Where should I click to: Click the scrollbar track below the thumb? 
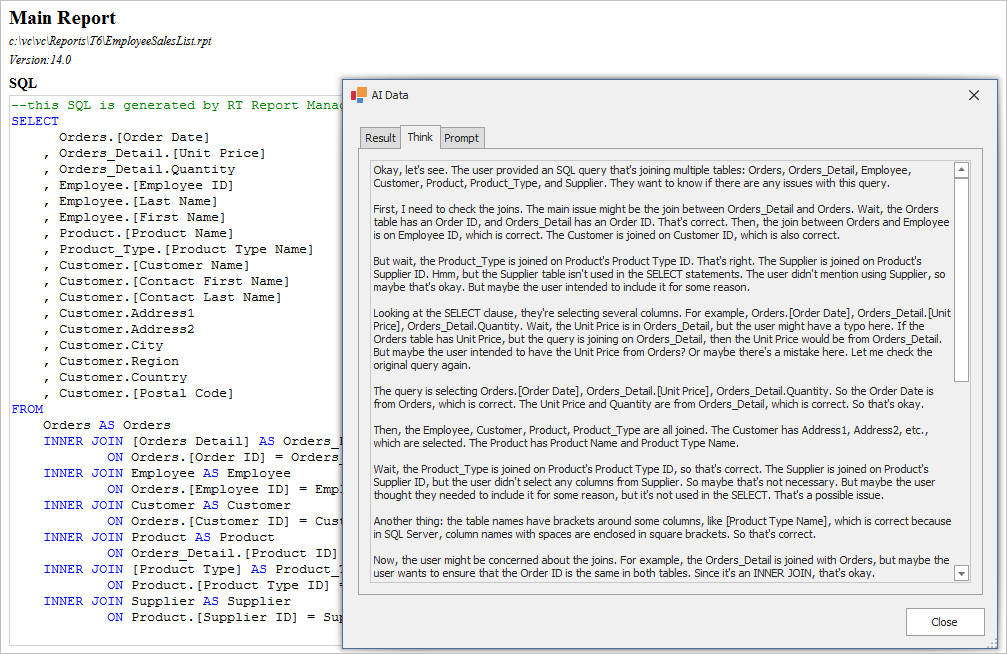point(961,470)
